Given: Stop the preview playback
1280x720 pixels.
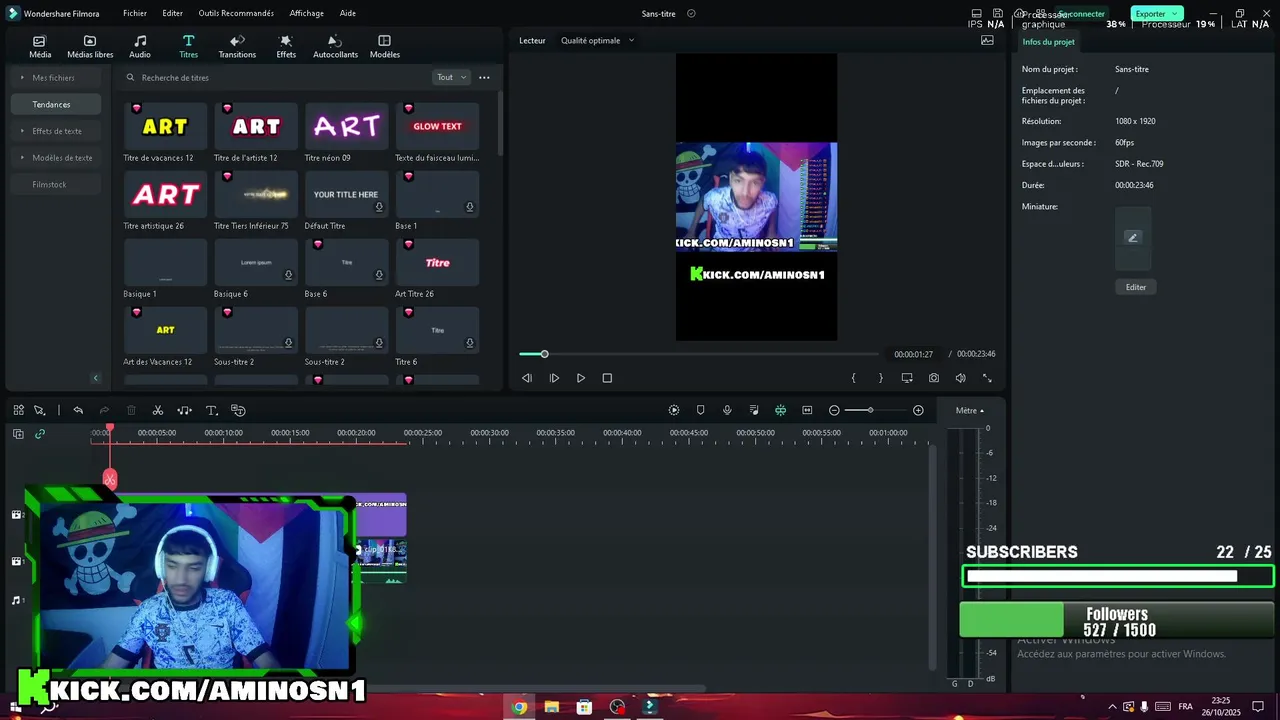Looking at the screenshot, I should click(607, 378).
